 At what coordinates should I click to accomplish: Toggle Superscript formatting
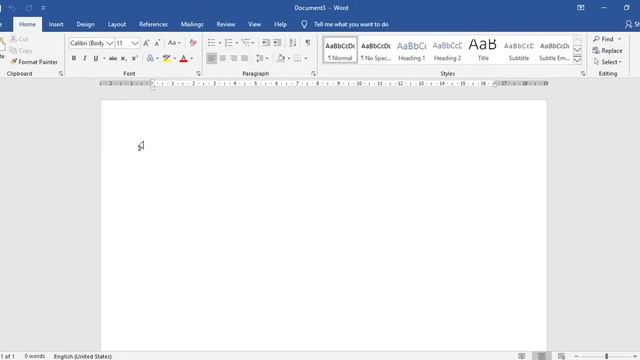[x=135, y=58]
